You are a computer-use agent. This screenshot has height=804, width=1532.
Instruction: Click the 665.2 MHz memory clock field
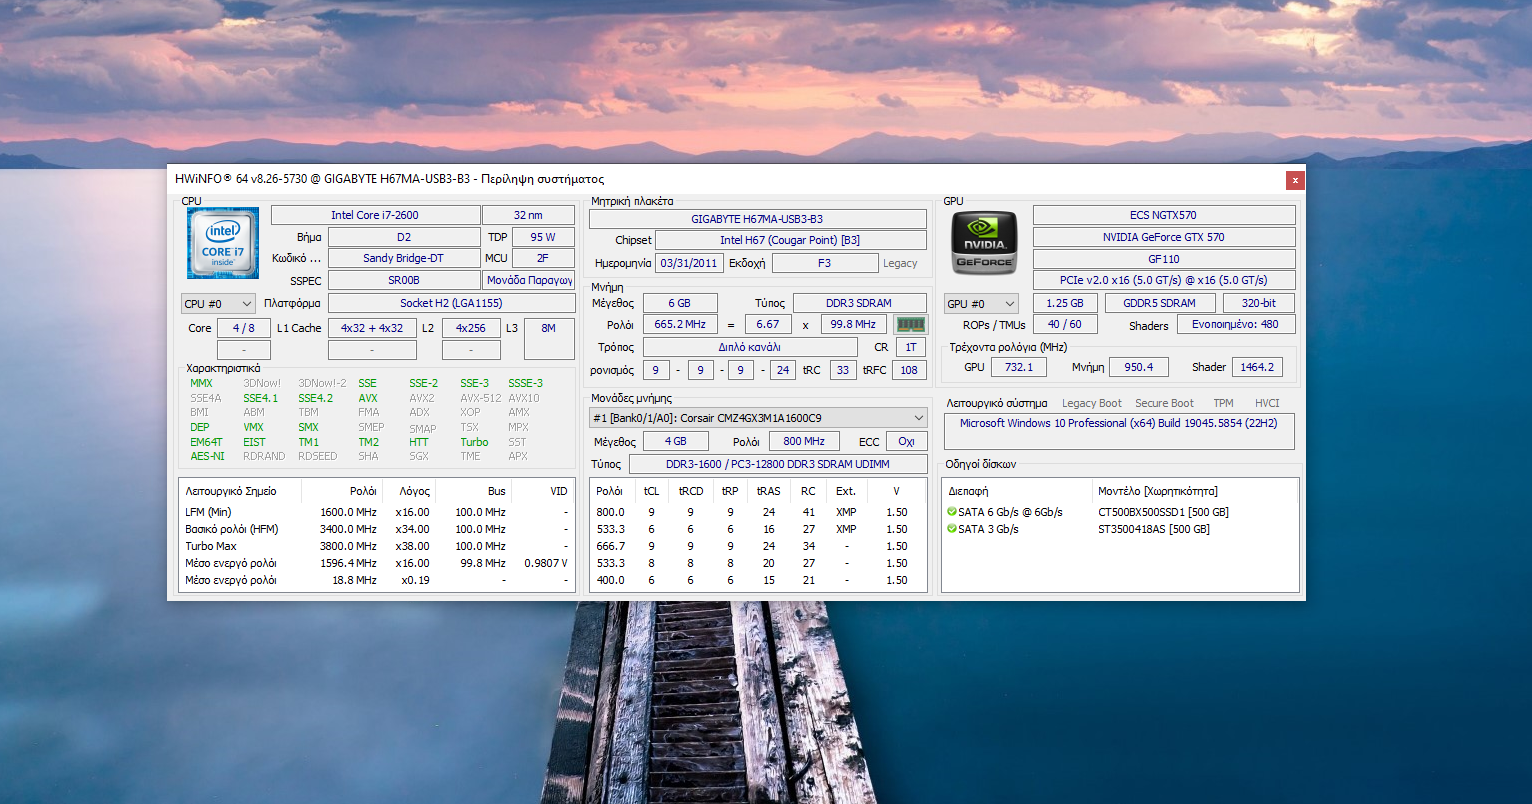click(x=679, y=325)
